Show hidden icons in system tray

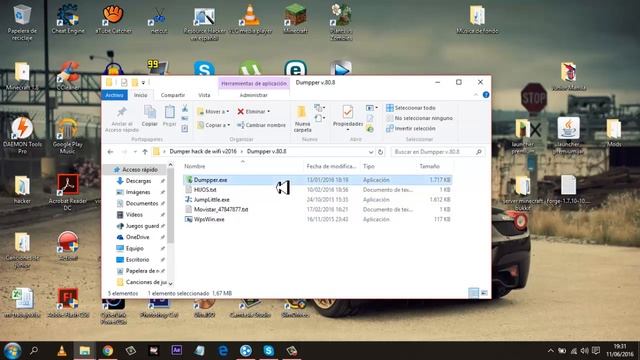[551, 351]
